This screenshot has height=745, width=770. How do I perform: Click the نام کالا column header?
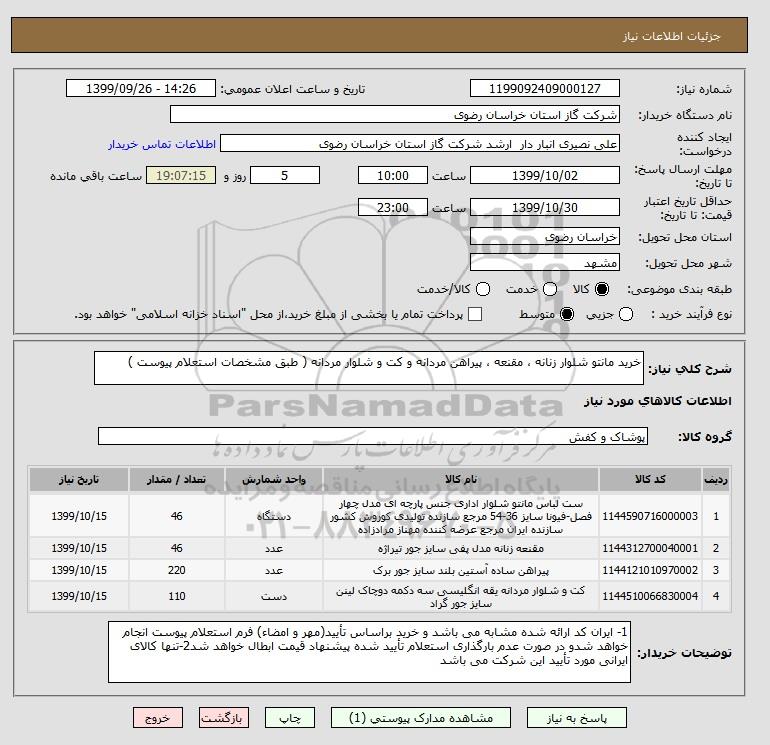click(461, 479)
